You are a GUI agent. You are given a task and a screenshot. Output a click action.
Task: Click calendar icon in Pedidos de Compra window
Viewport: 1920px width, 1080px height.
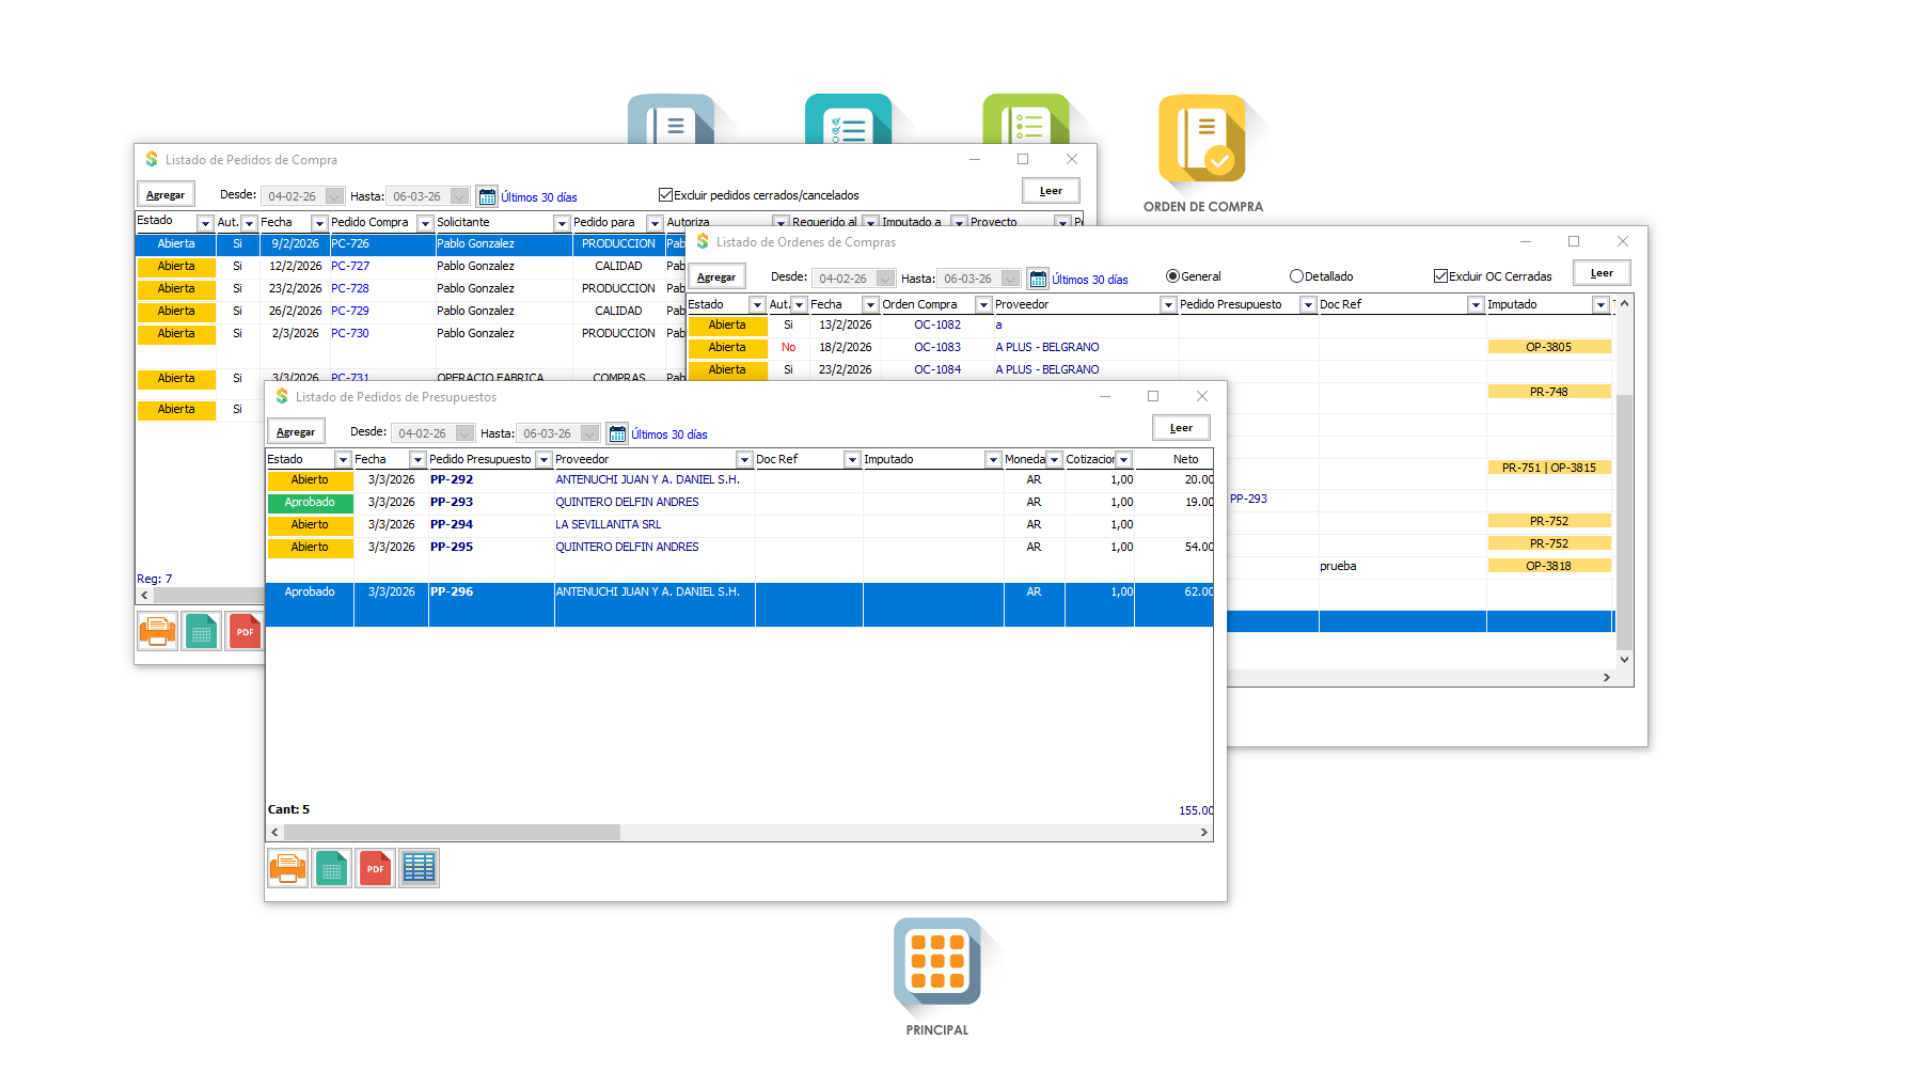(487, 197)
